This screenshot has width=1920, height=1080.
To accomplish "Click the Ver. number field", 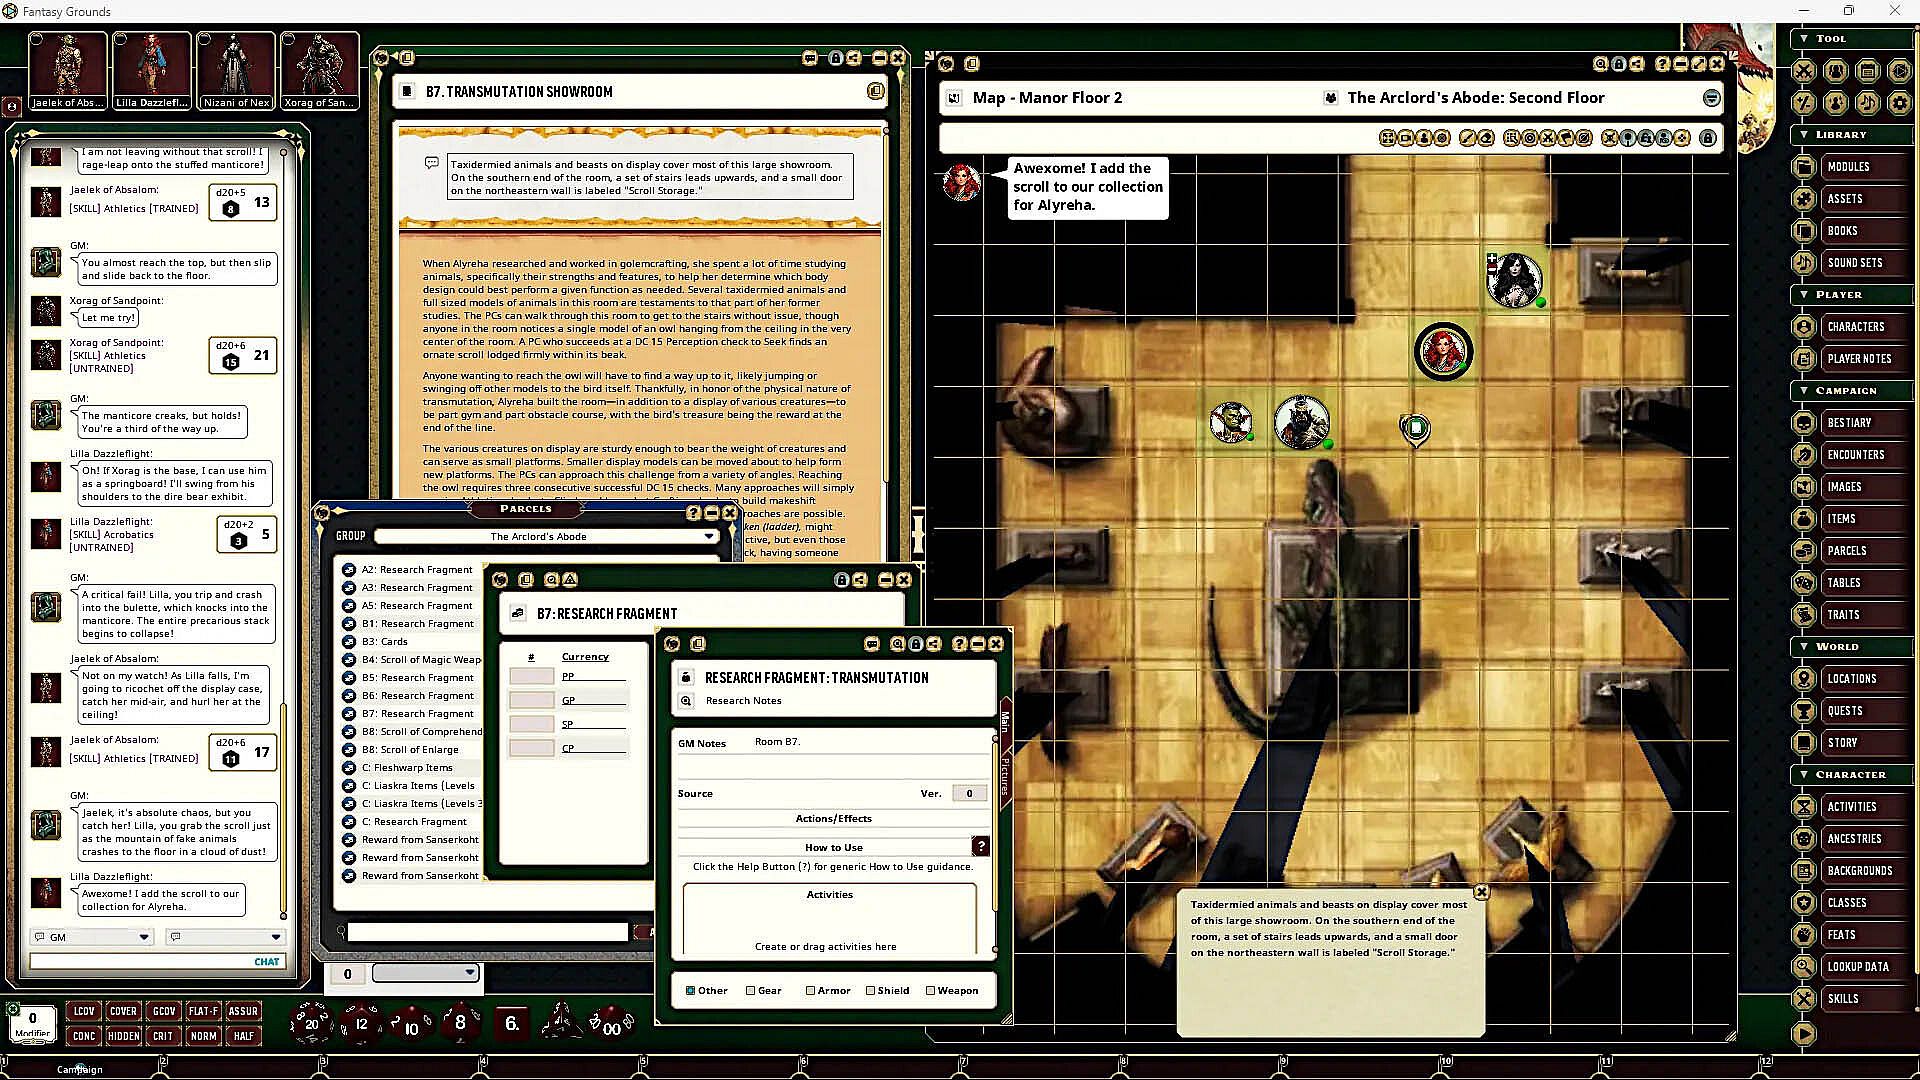I will pos(969,793).
